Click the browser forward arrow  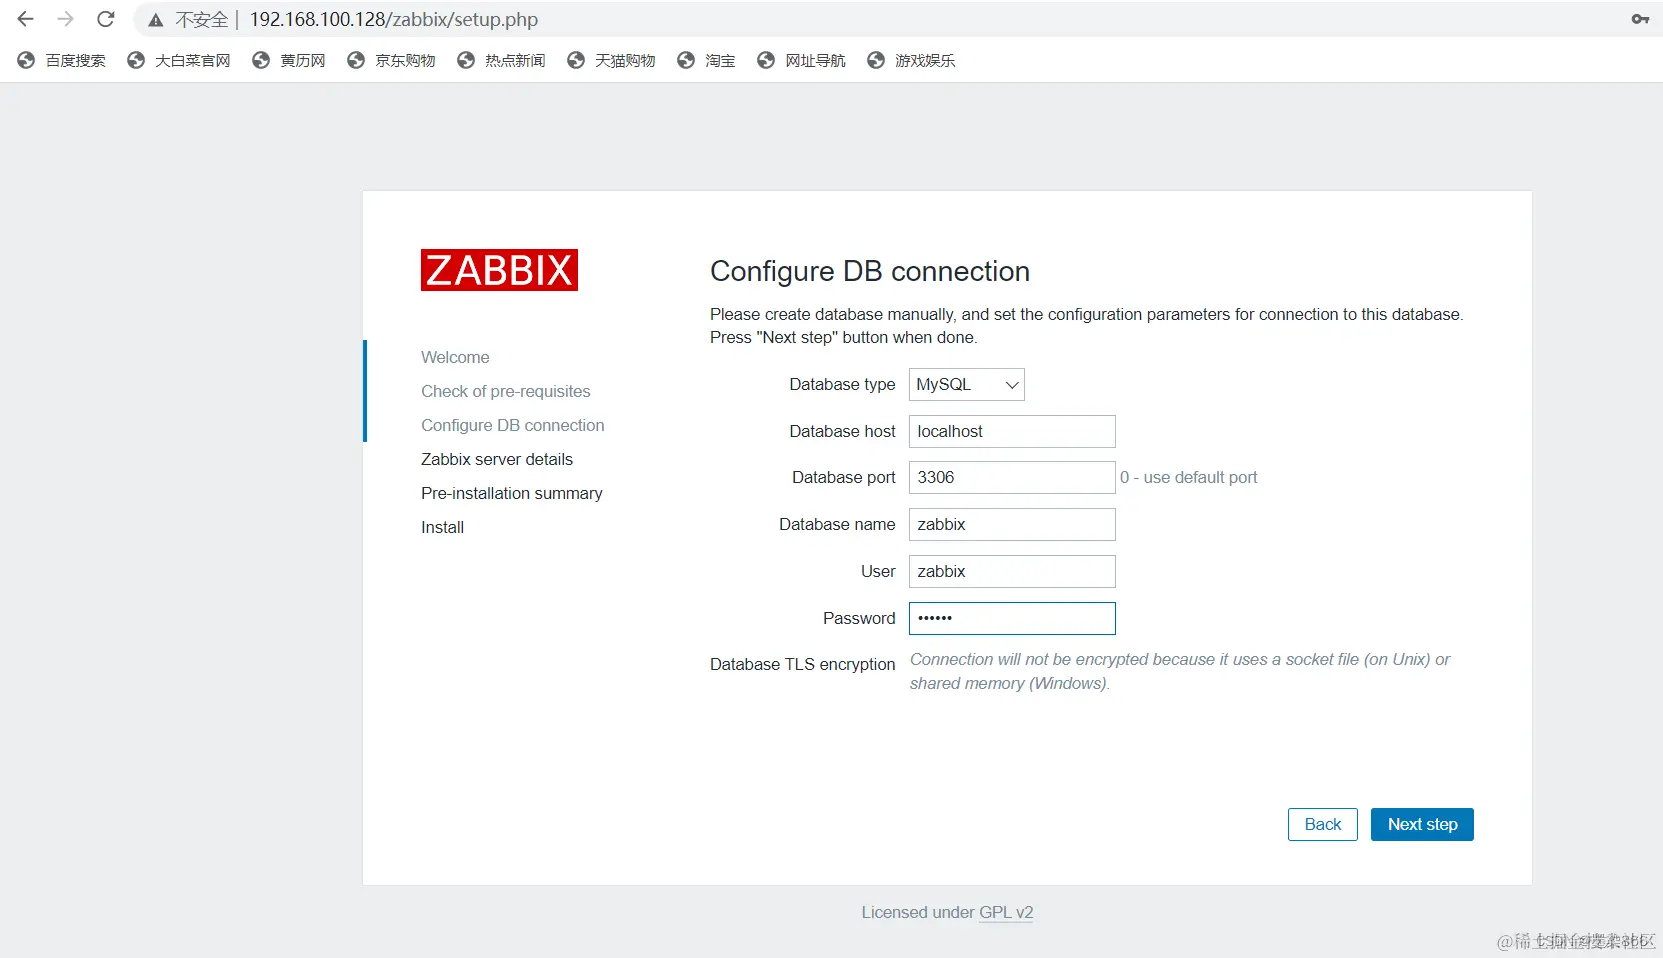point(66,19)
